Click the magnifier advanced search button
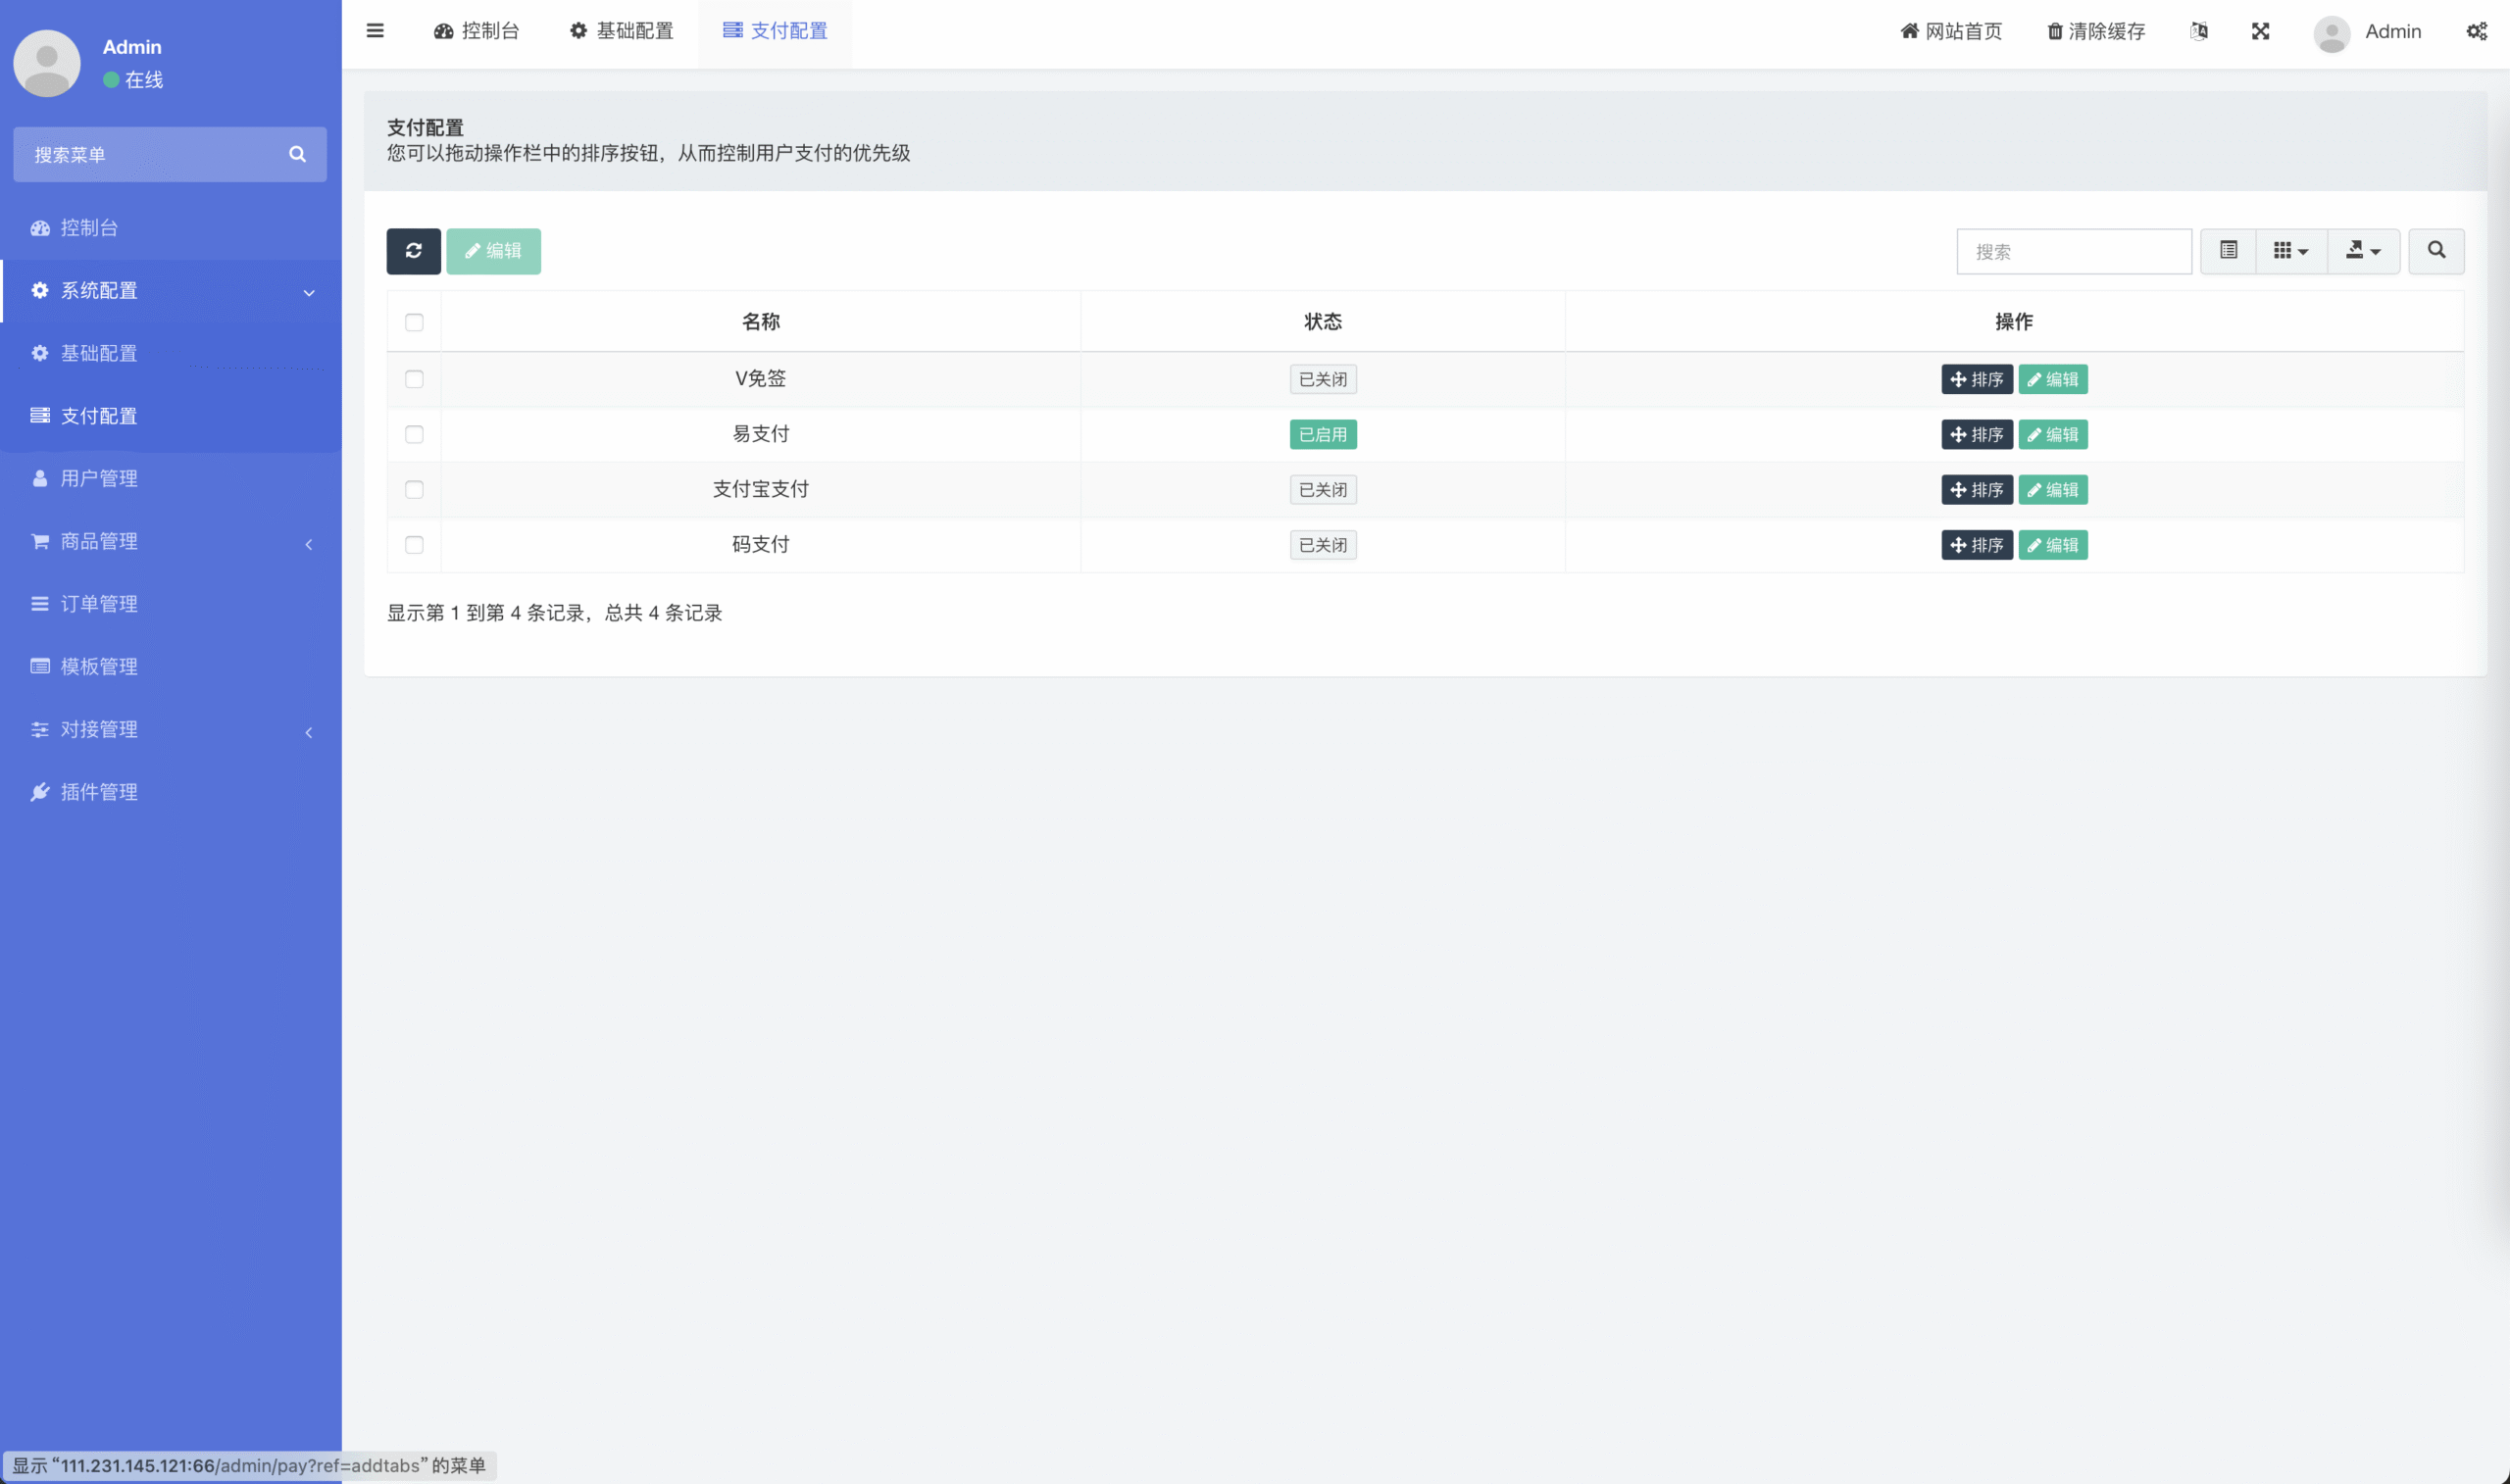The height and width of the screenshot is (1484, 2510). click(x=2436, y=251)
